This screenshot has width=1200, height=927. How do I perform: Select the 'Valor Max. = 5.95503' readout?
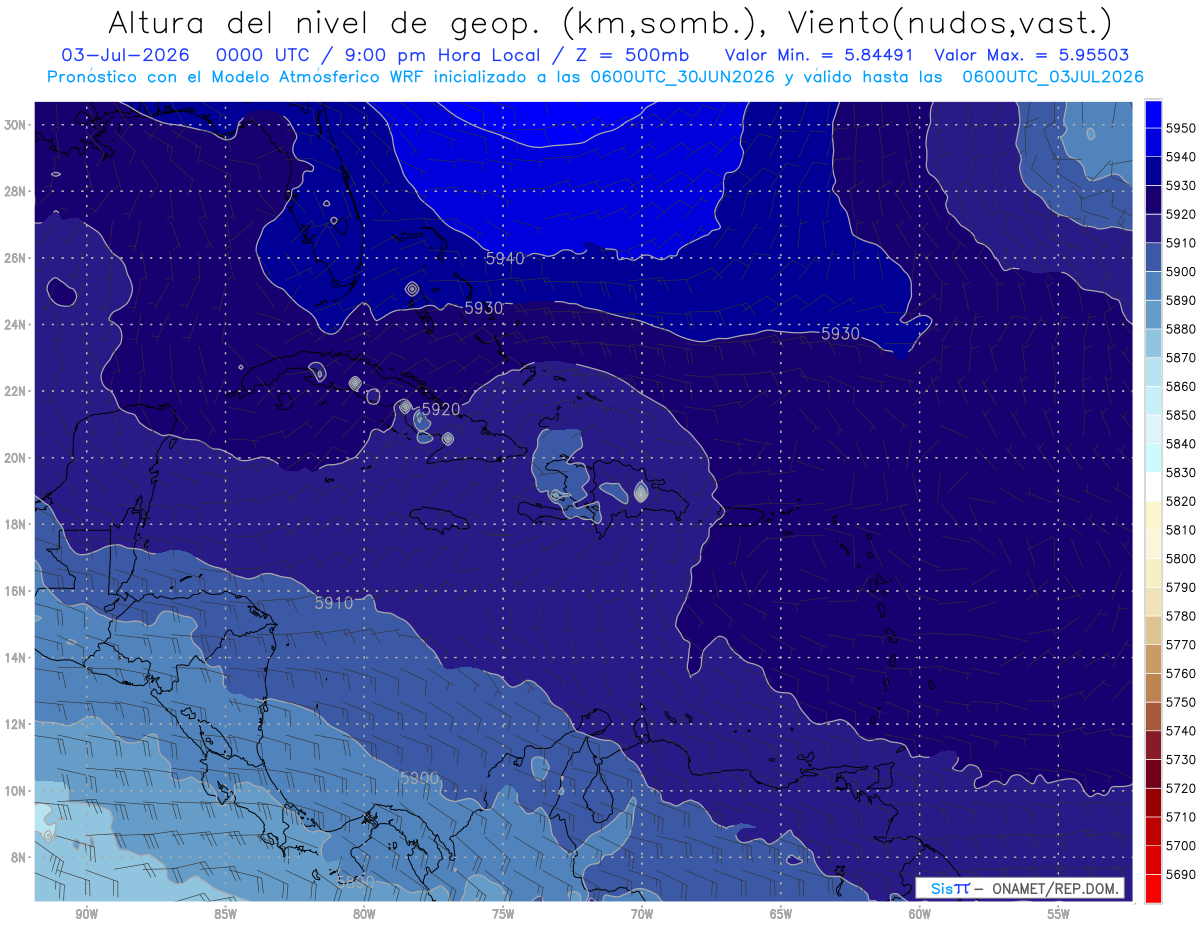point(1032,55)
